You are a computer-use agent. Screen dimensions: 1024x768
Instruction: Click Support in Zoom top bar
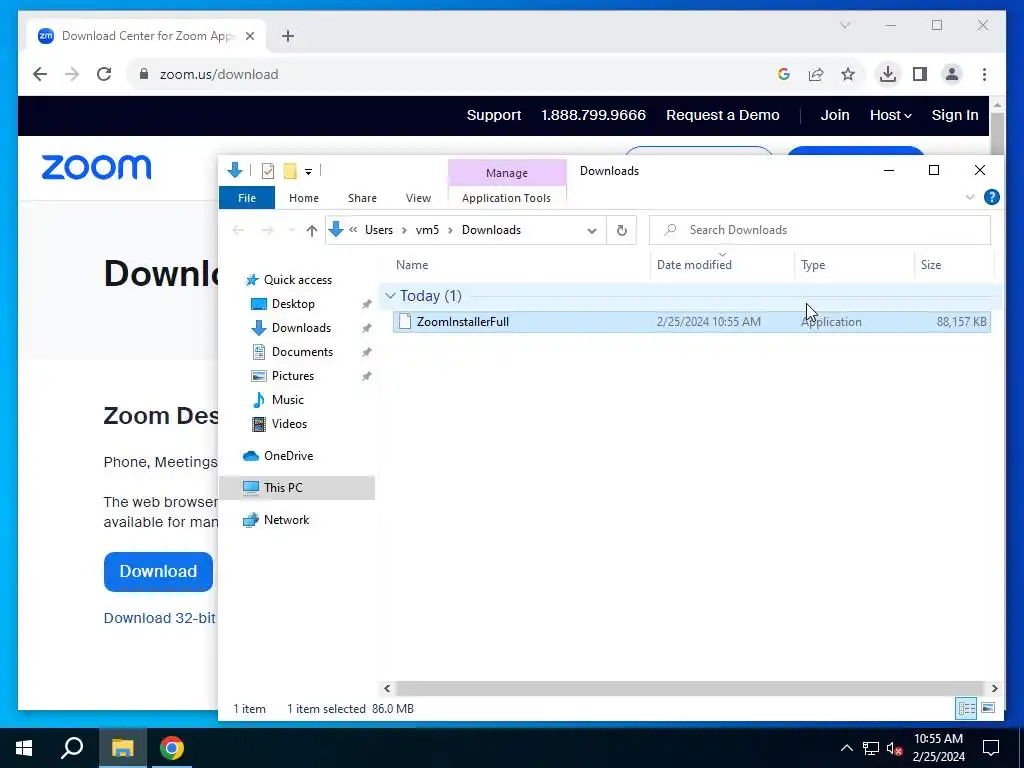pos(494,115)
